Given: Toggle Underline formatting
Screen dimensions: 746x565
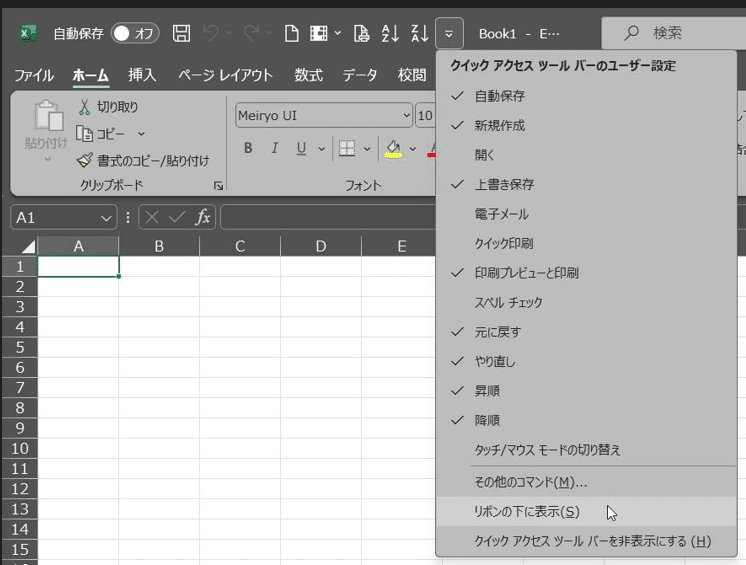Looking at the screenshot, I should (x=301, y=148).
